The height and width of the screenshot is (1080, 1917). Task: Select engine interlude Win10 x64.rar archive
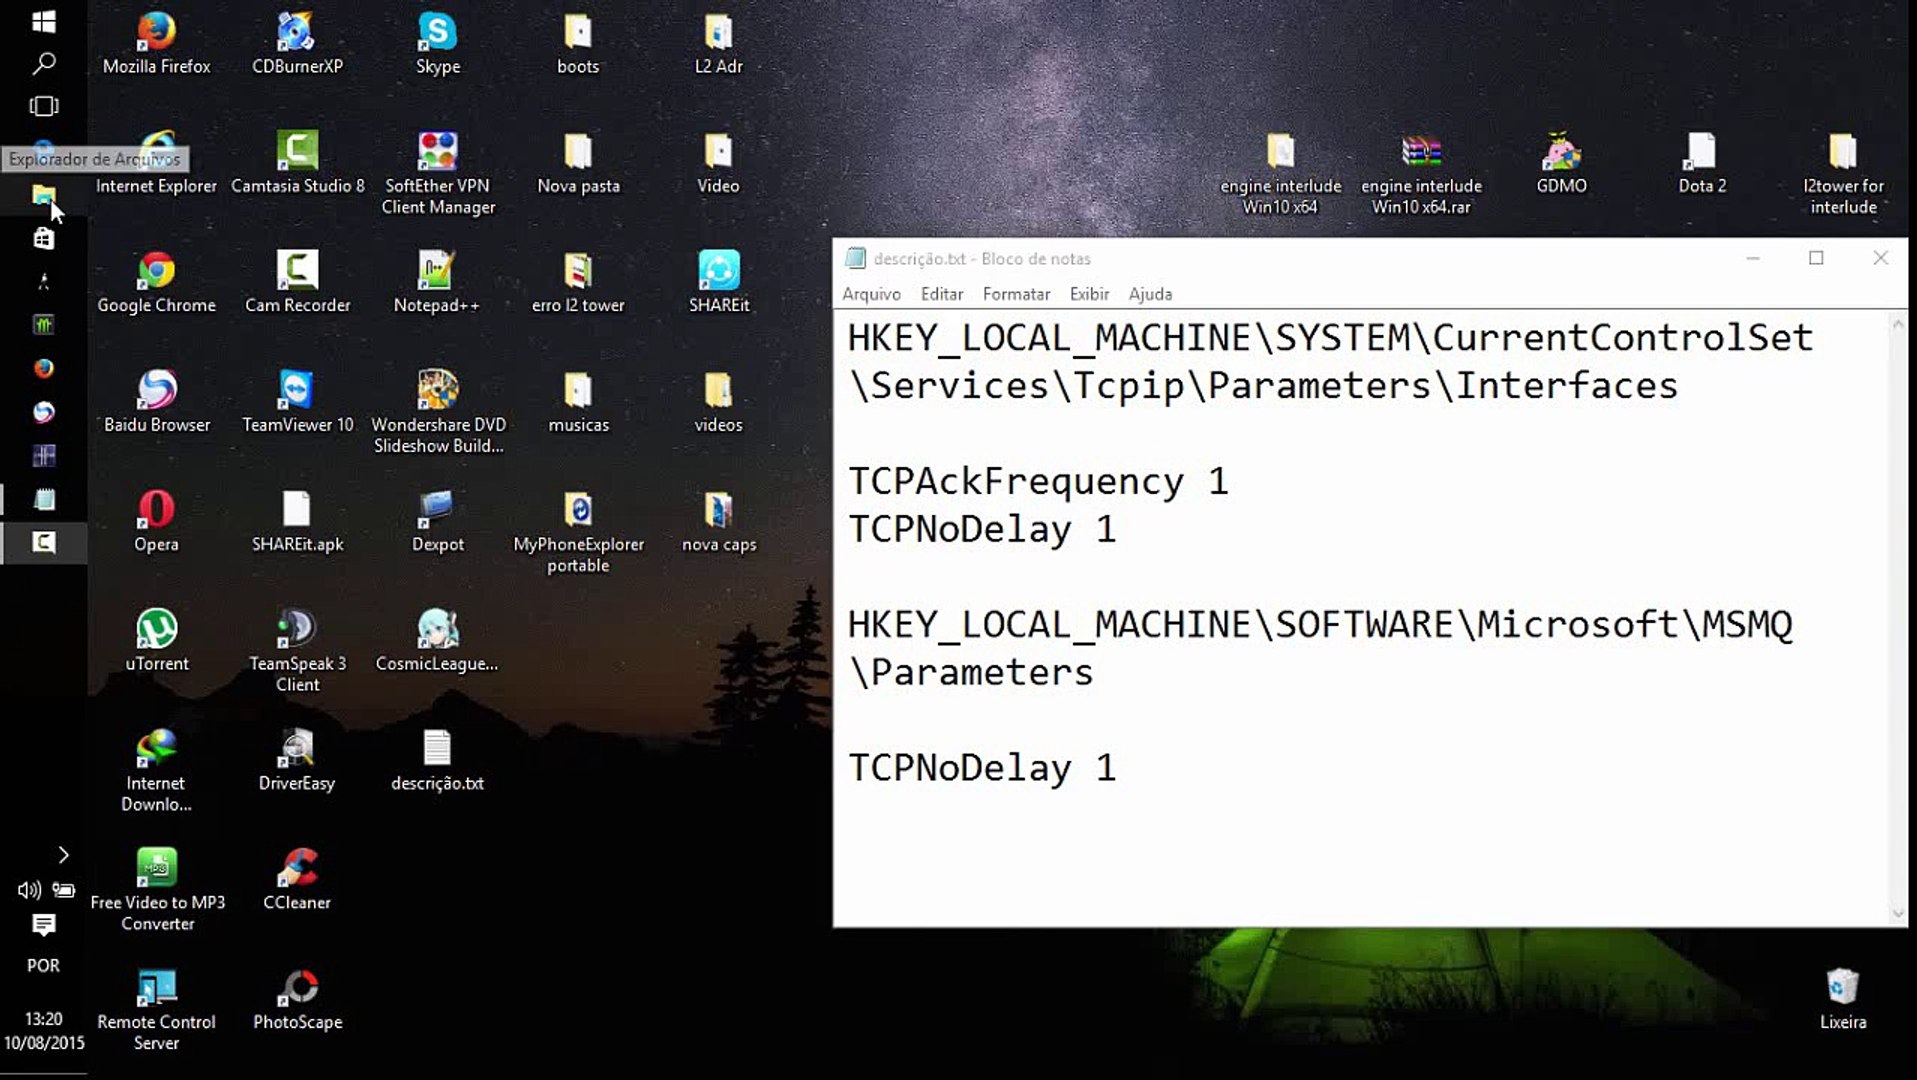(1421, 173)
